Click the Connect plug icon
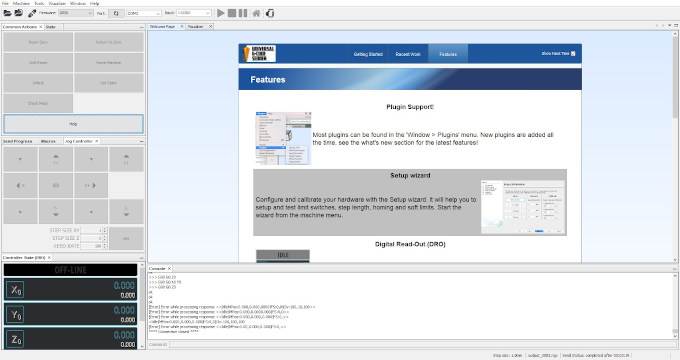The image size is (680, 360). [32, 13]
